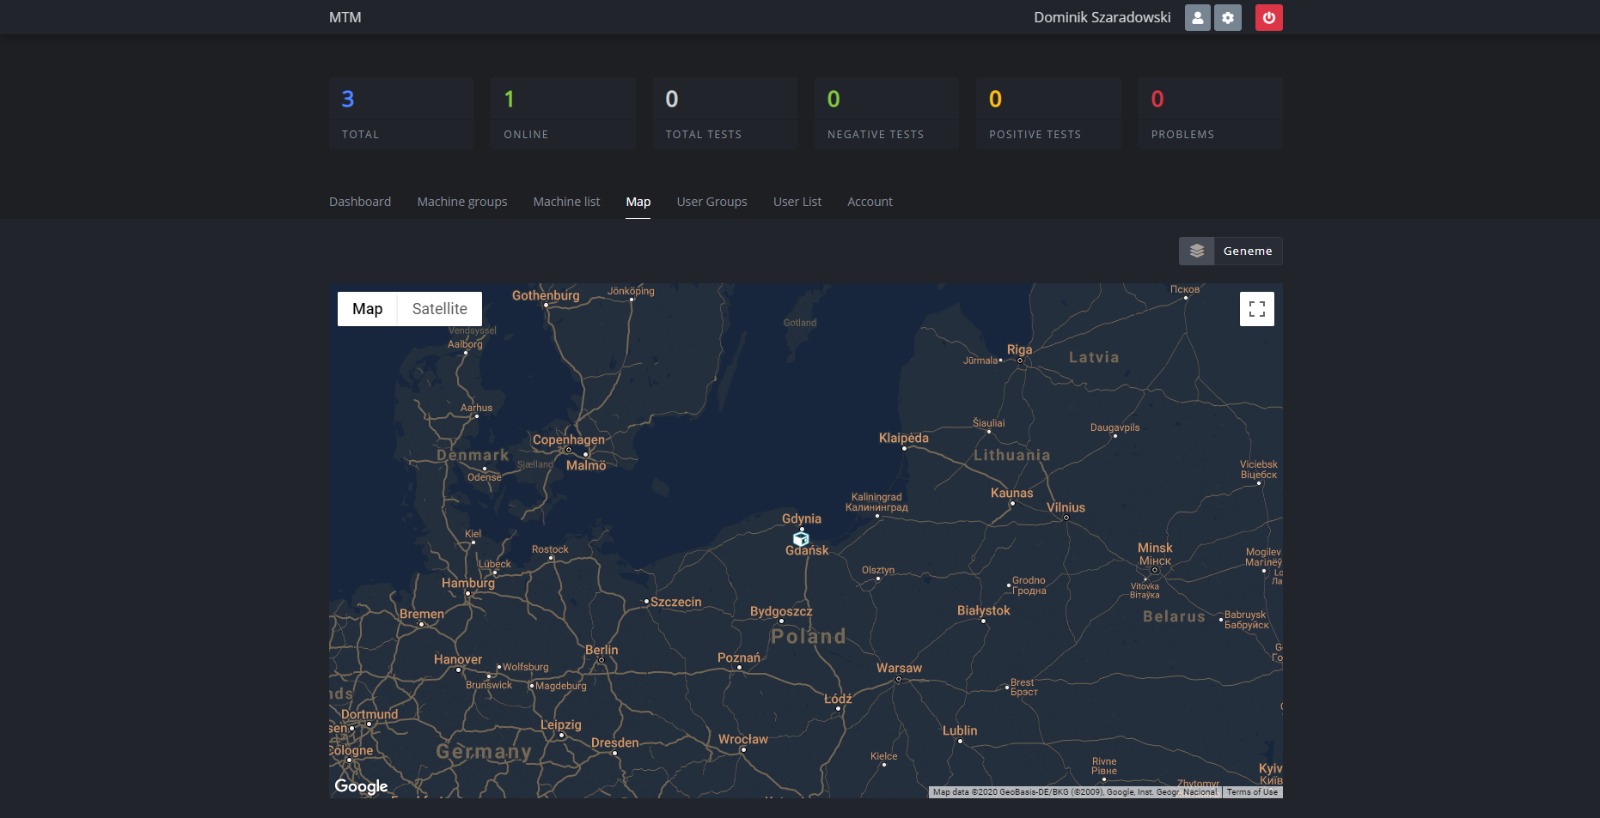
Task: Open settings via the gear icon
Action: pos(1227,18)
